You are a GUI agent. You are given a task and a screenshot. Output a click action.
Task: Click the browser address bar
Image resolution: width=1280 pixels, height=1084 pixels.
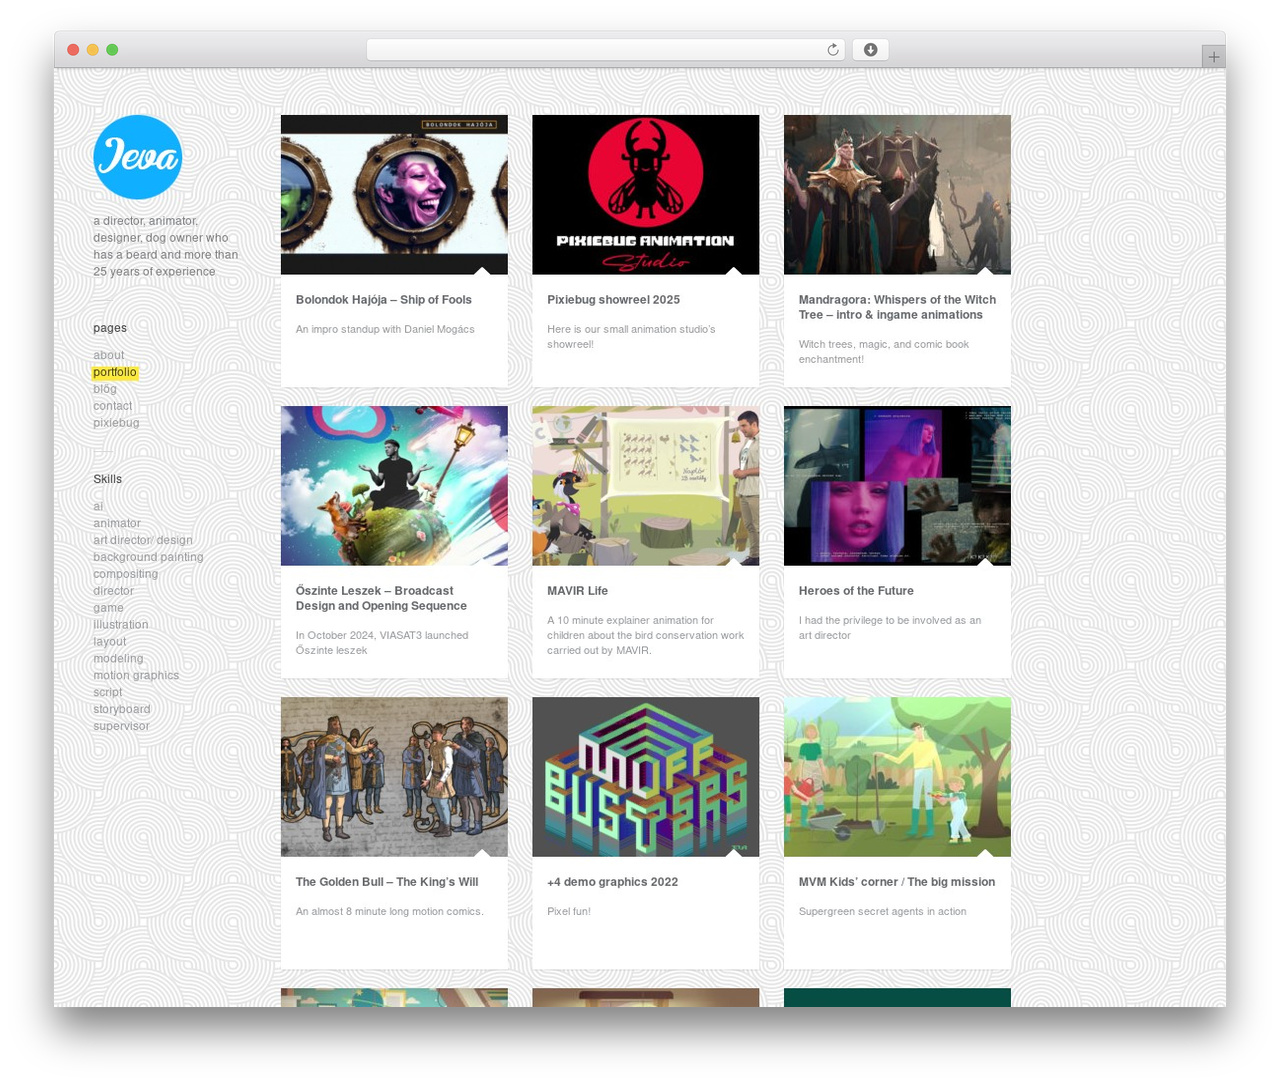pyautogui.click(x=605, y=50)
